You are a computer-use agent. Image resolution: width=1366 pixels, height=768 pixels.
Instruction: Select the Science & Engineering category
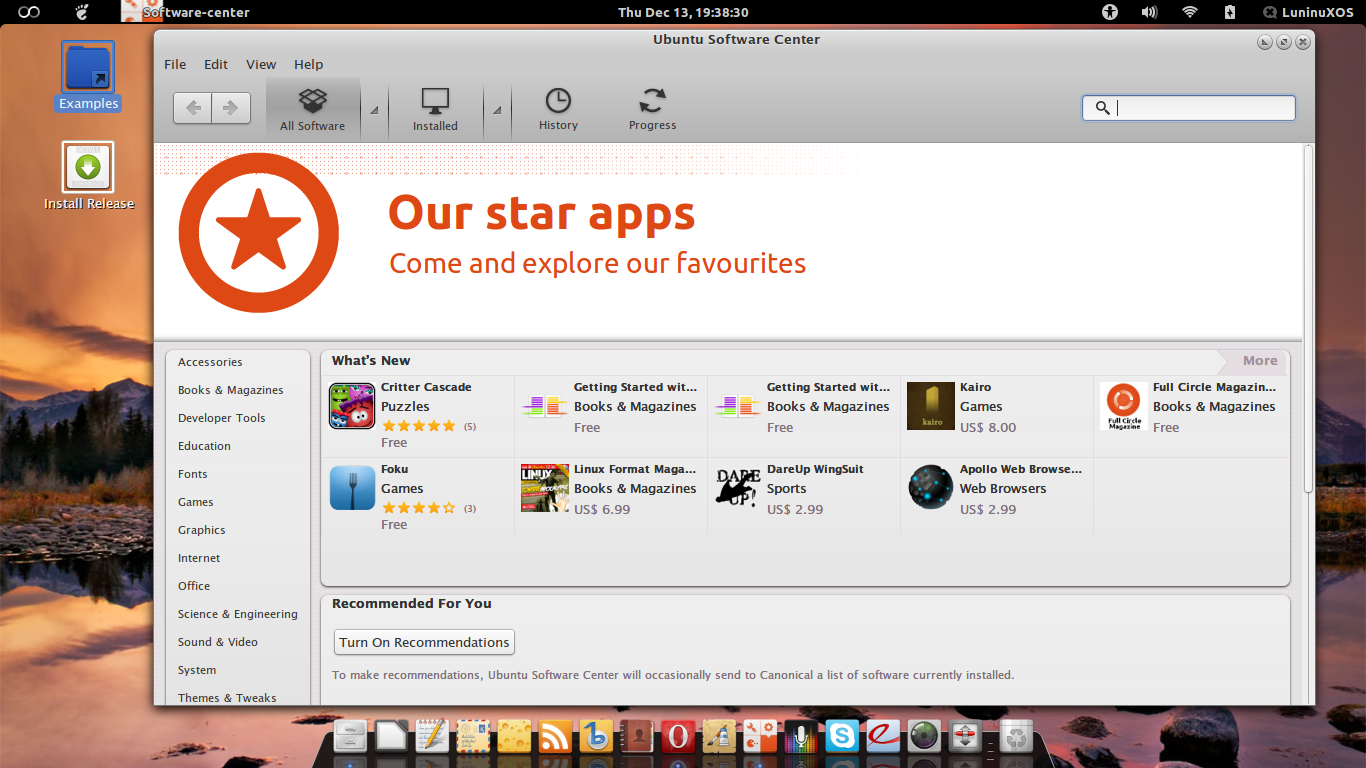[x=238, y=614]
